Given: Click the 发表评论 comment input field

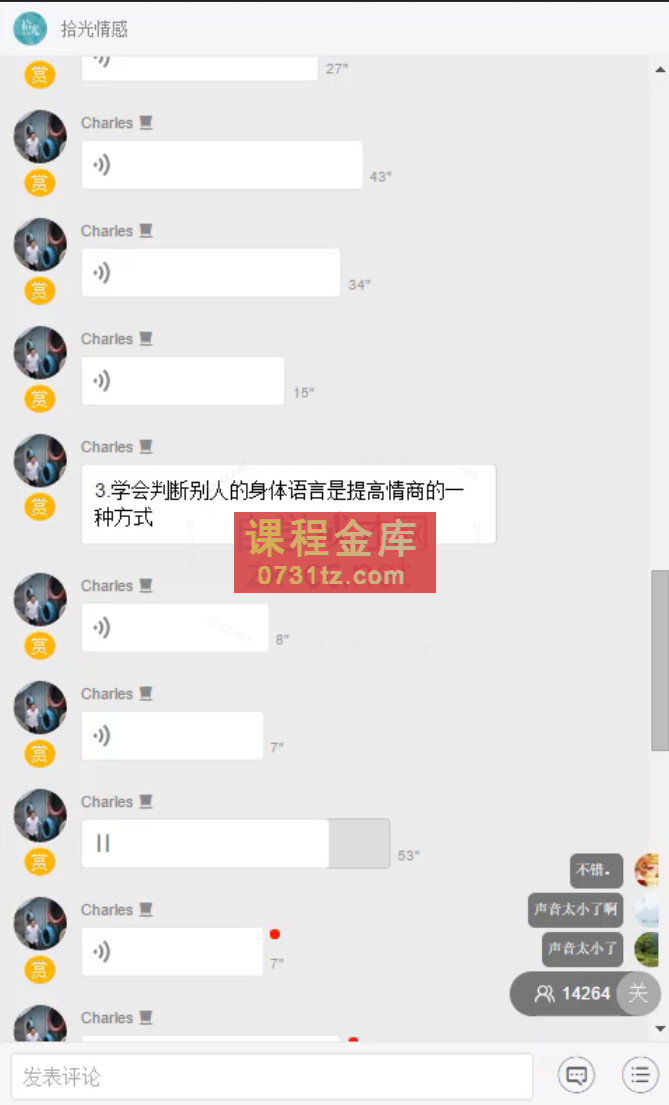Looking at the screenshot, I should click(x=271, y=1076).
